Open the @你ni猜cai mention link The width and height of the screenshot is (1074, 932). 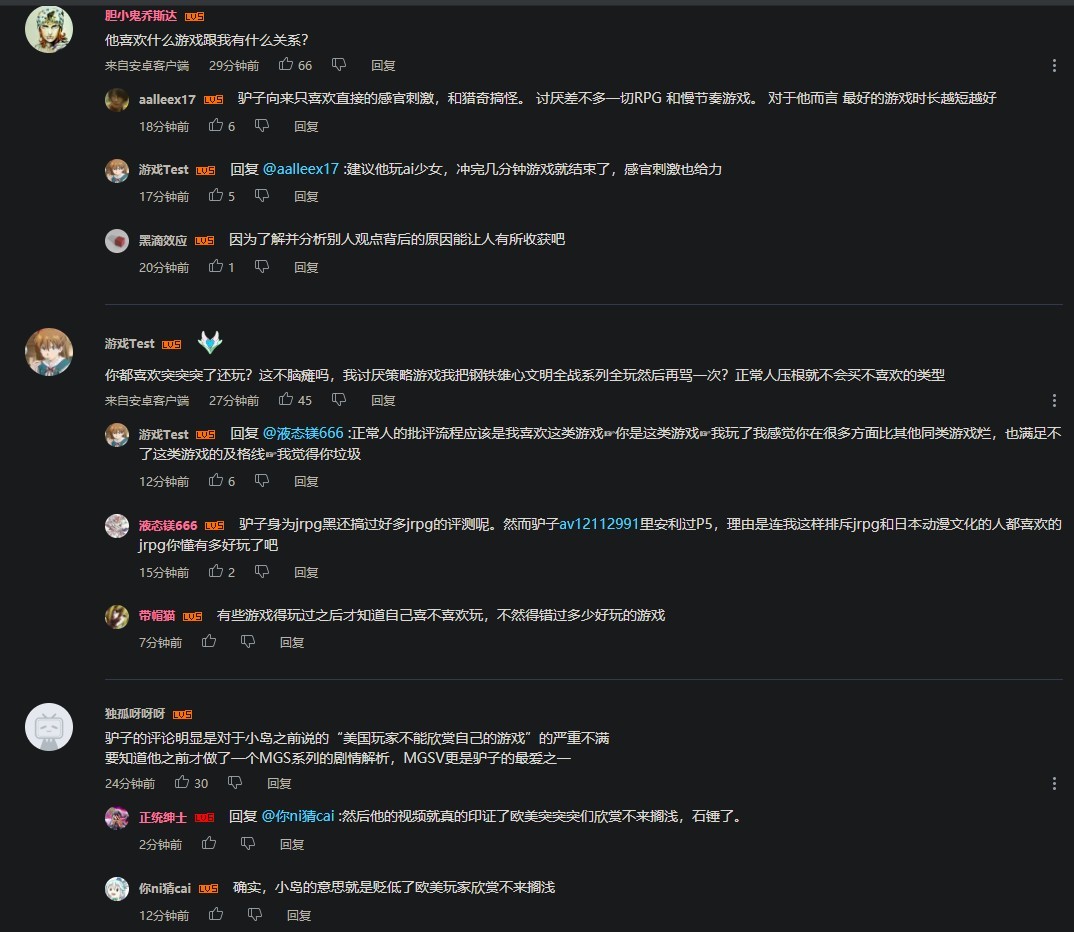(298, 816)
